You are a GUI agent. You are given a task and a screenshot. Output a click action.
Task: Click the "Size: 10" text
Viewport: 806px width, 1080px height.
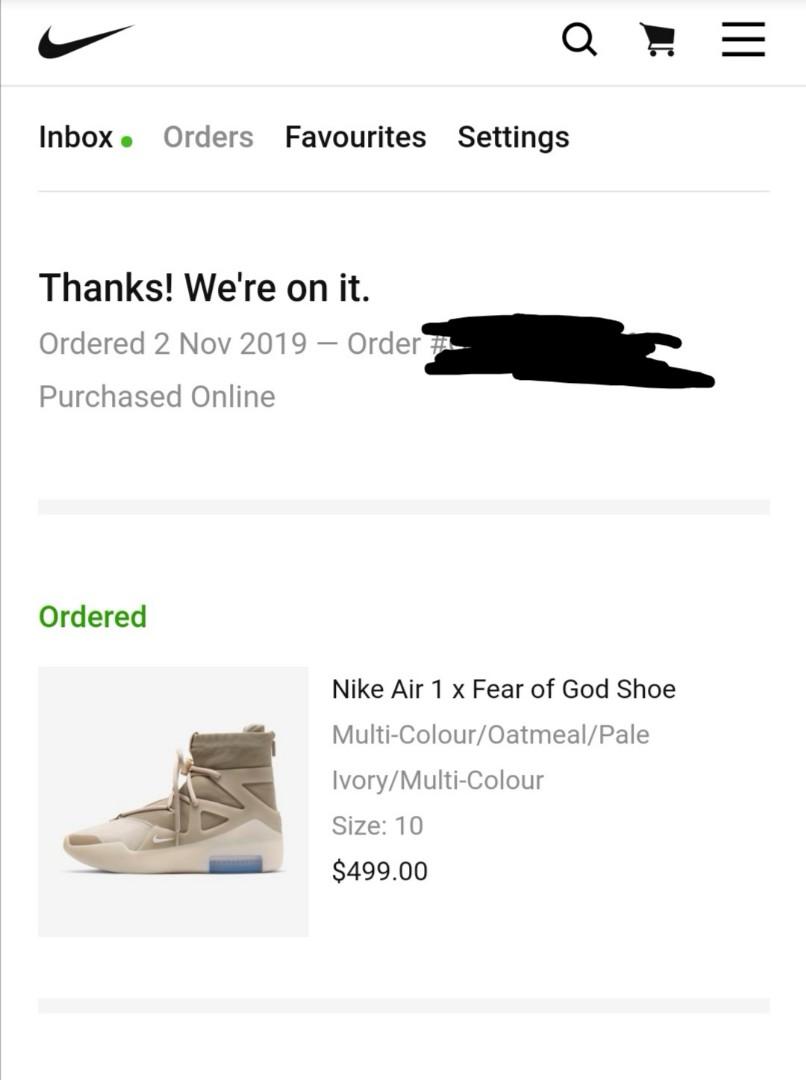377,825
